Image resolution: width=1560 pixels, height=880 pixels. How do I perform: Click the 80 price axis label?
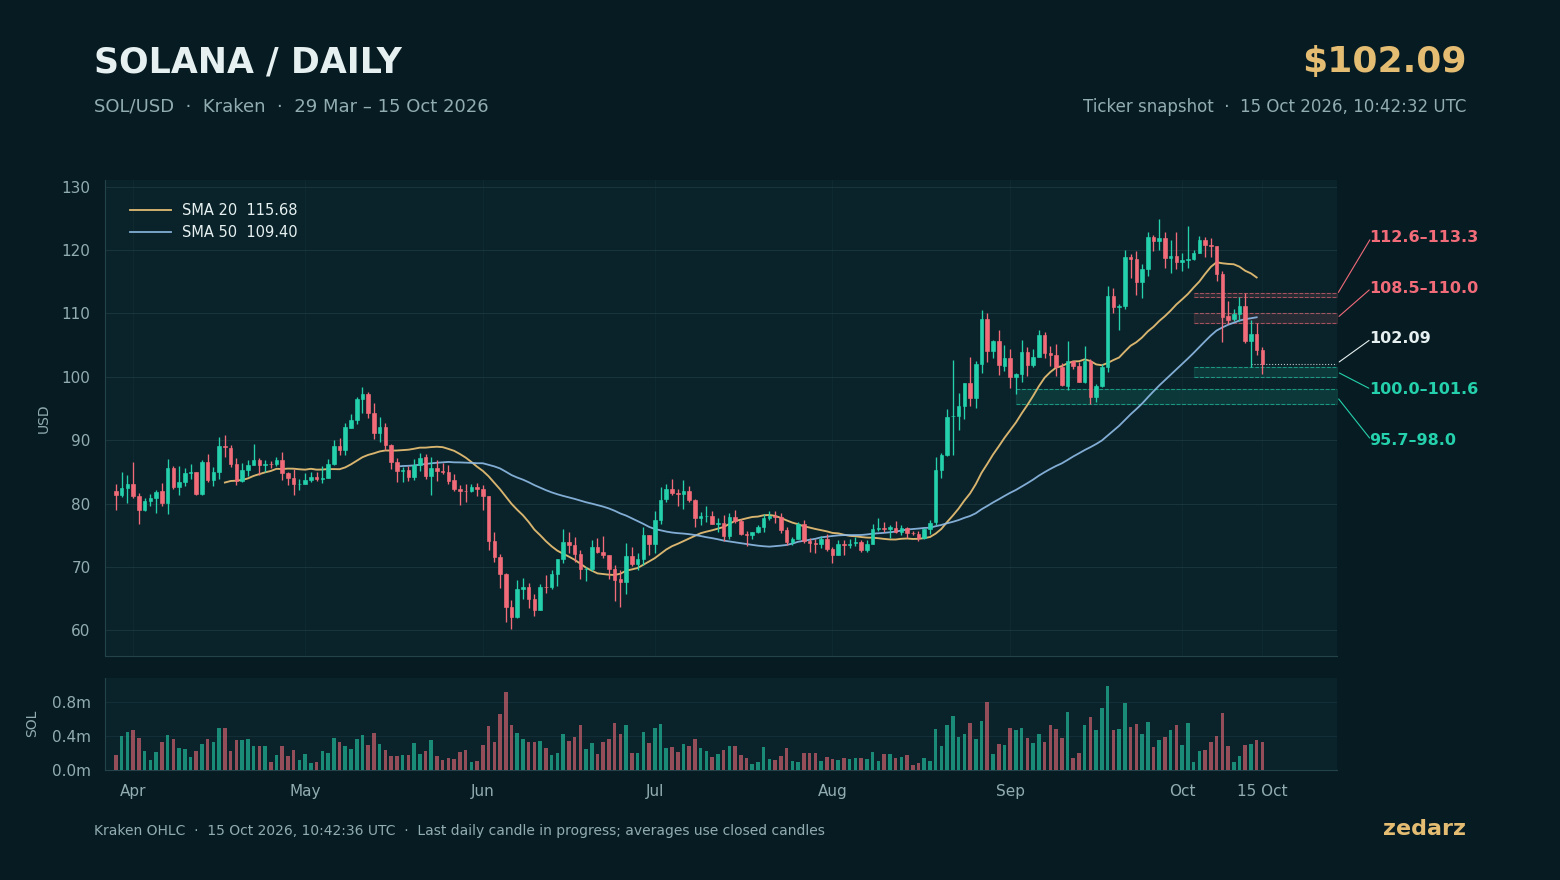(80, 504)
